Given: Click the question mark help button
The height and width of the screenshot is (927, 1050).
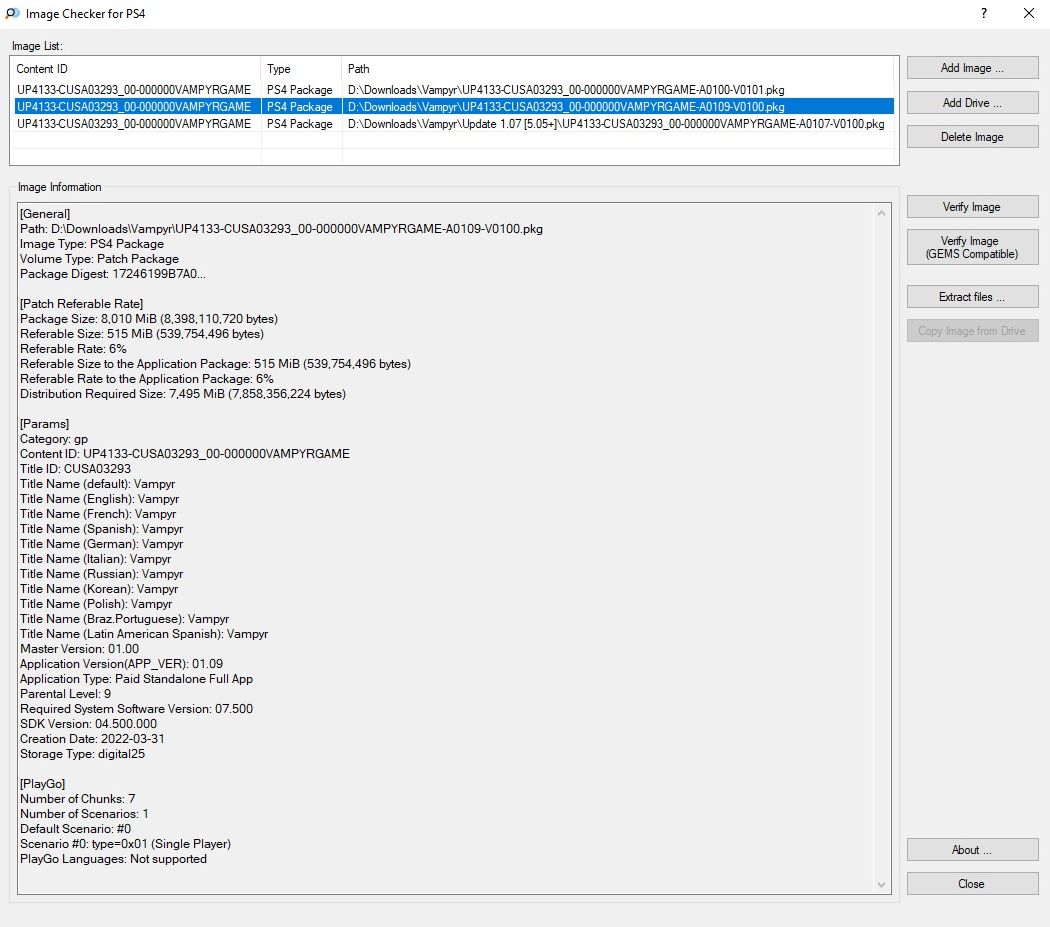Looking at the screenshot, I should [983, 14].
